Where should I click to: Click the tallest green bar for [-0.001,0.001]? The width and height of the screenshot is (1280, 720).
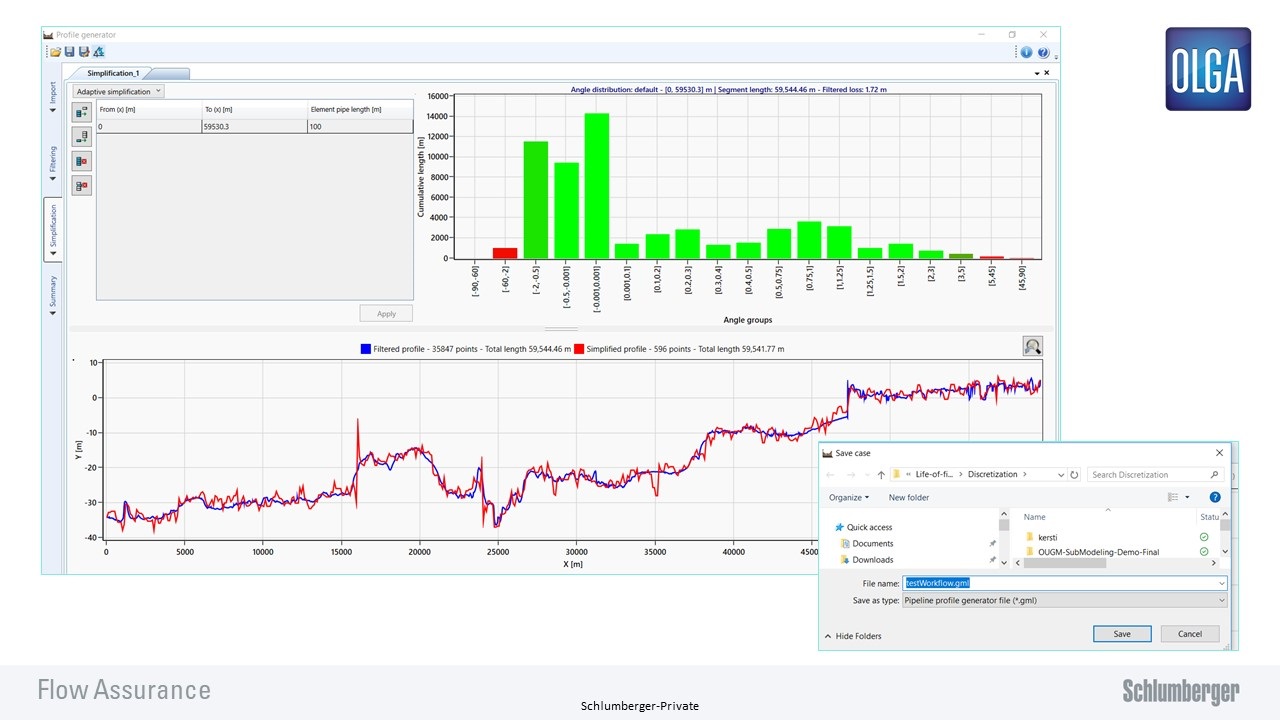coord(596,186)
